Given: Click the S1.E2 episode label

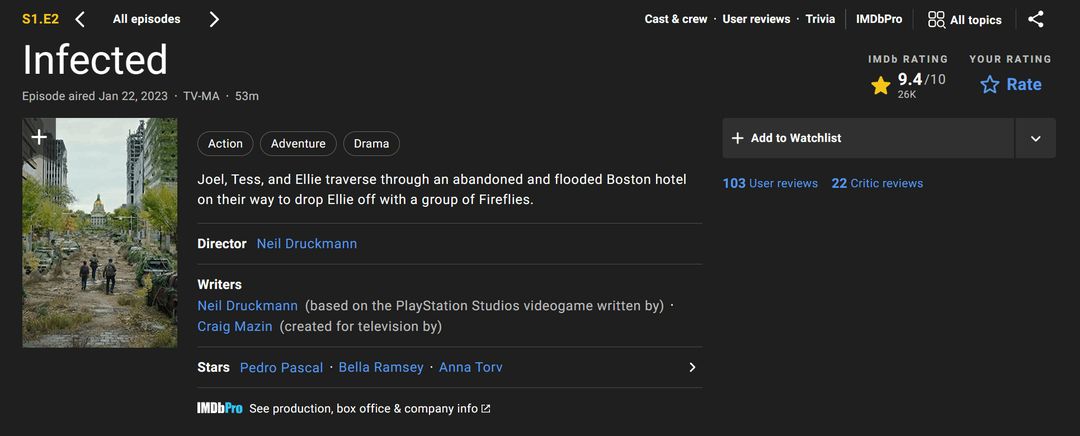Looking at the screenshot, I should pos(41,19).
